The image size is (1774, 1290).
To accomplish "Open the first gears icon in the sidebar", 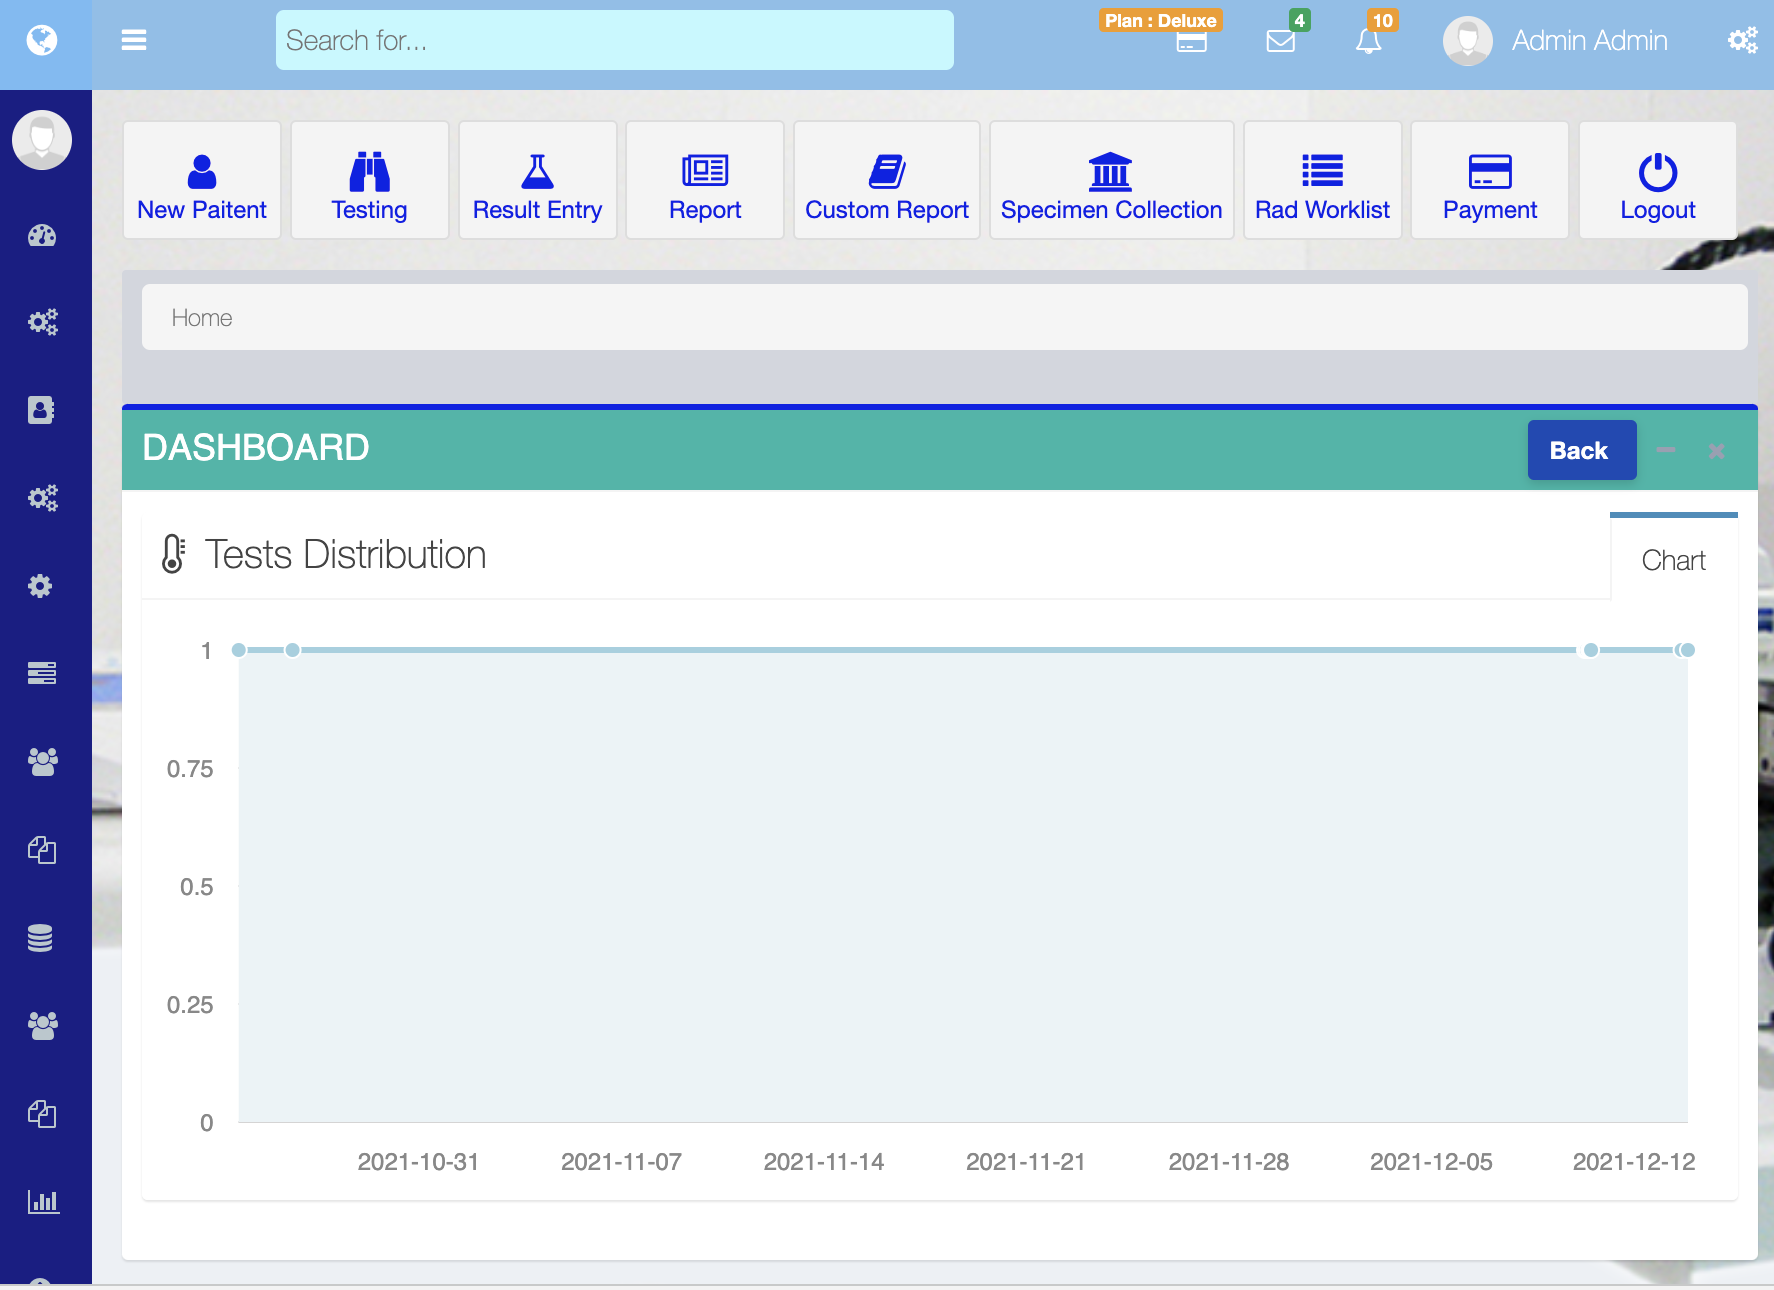I will (x=42, y=322).
